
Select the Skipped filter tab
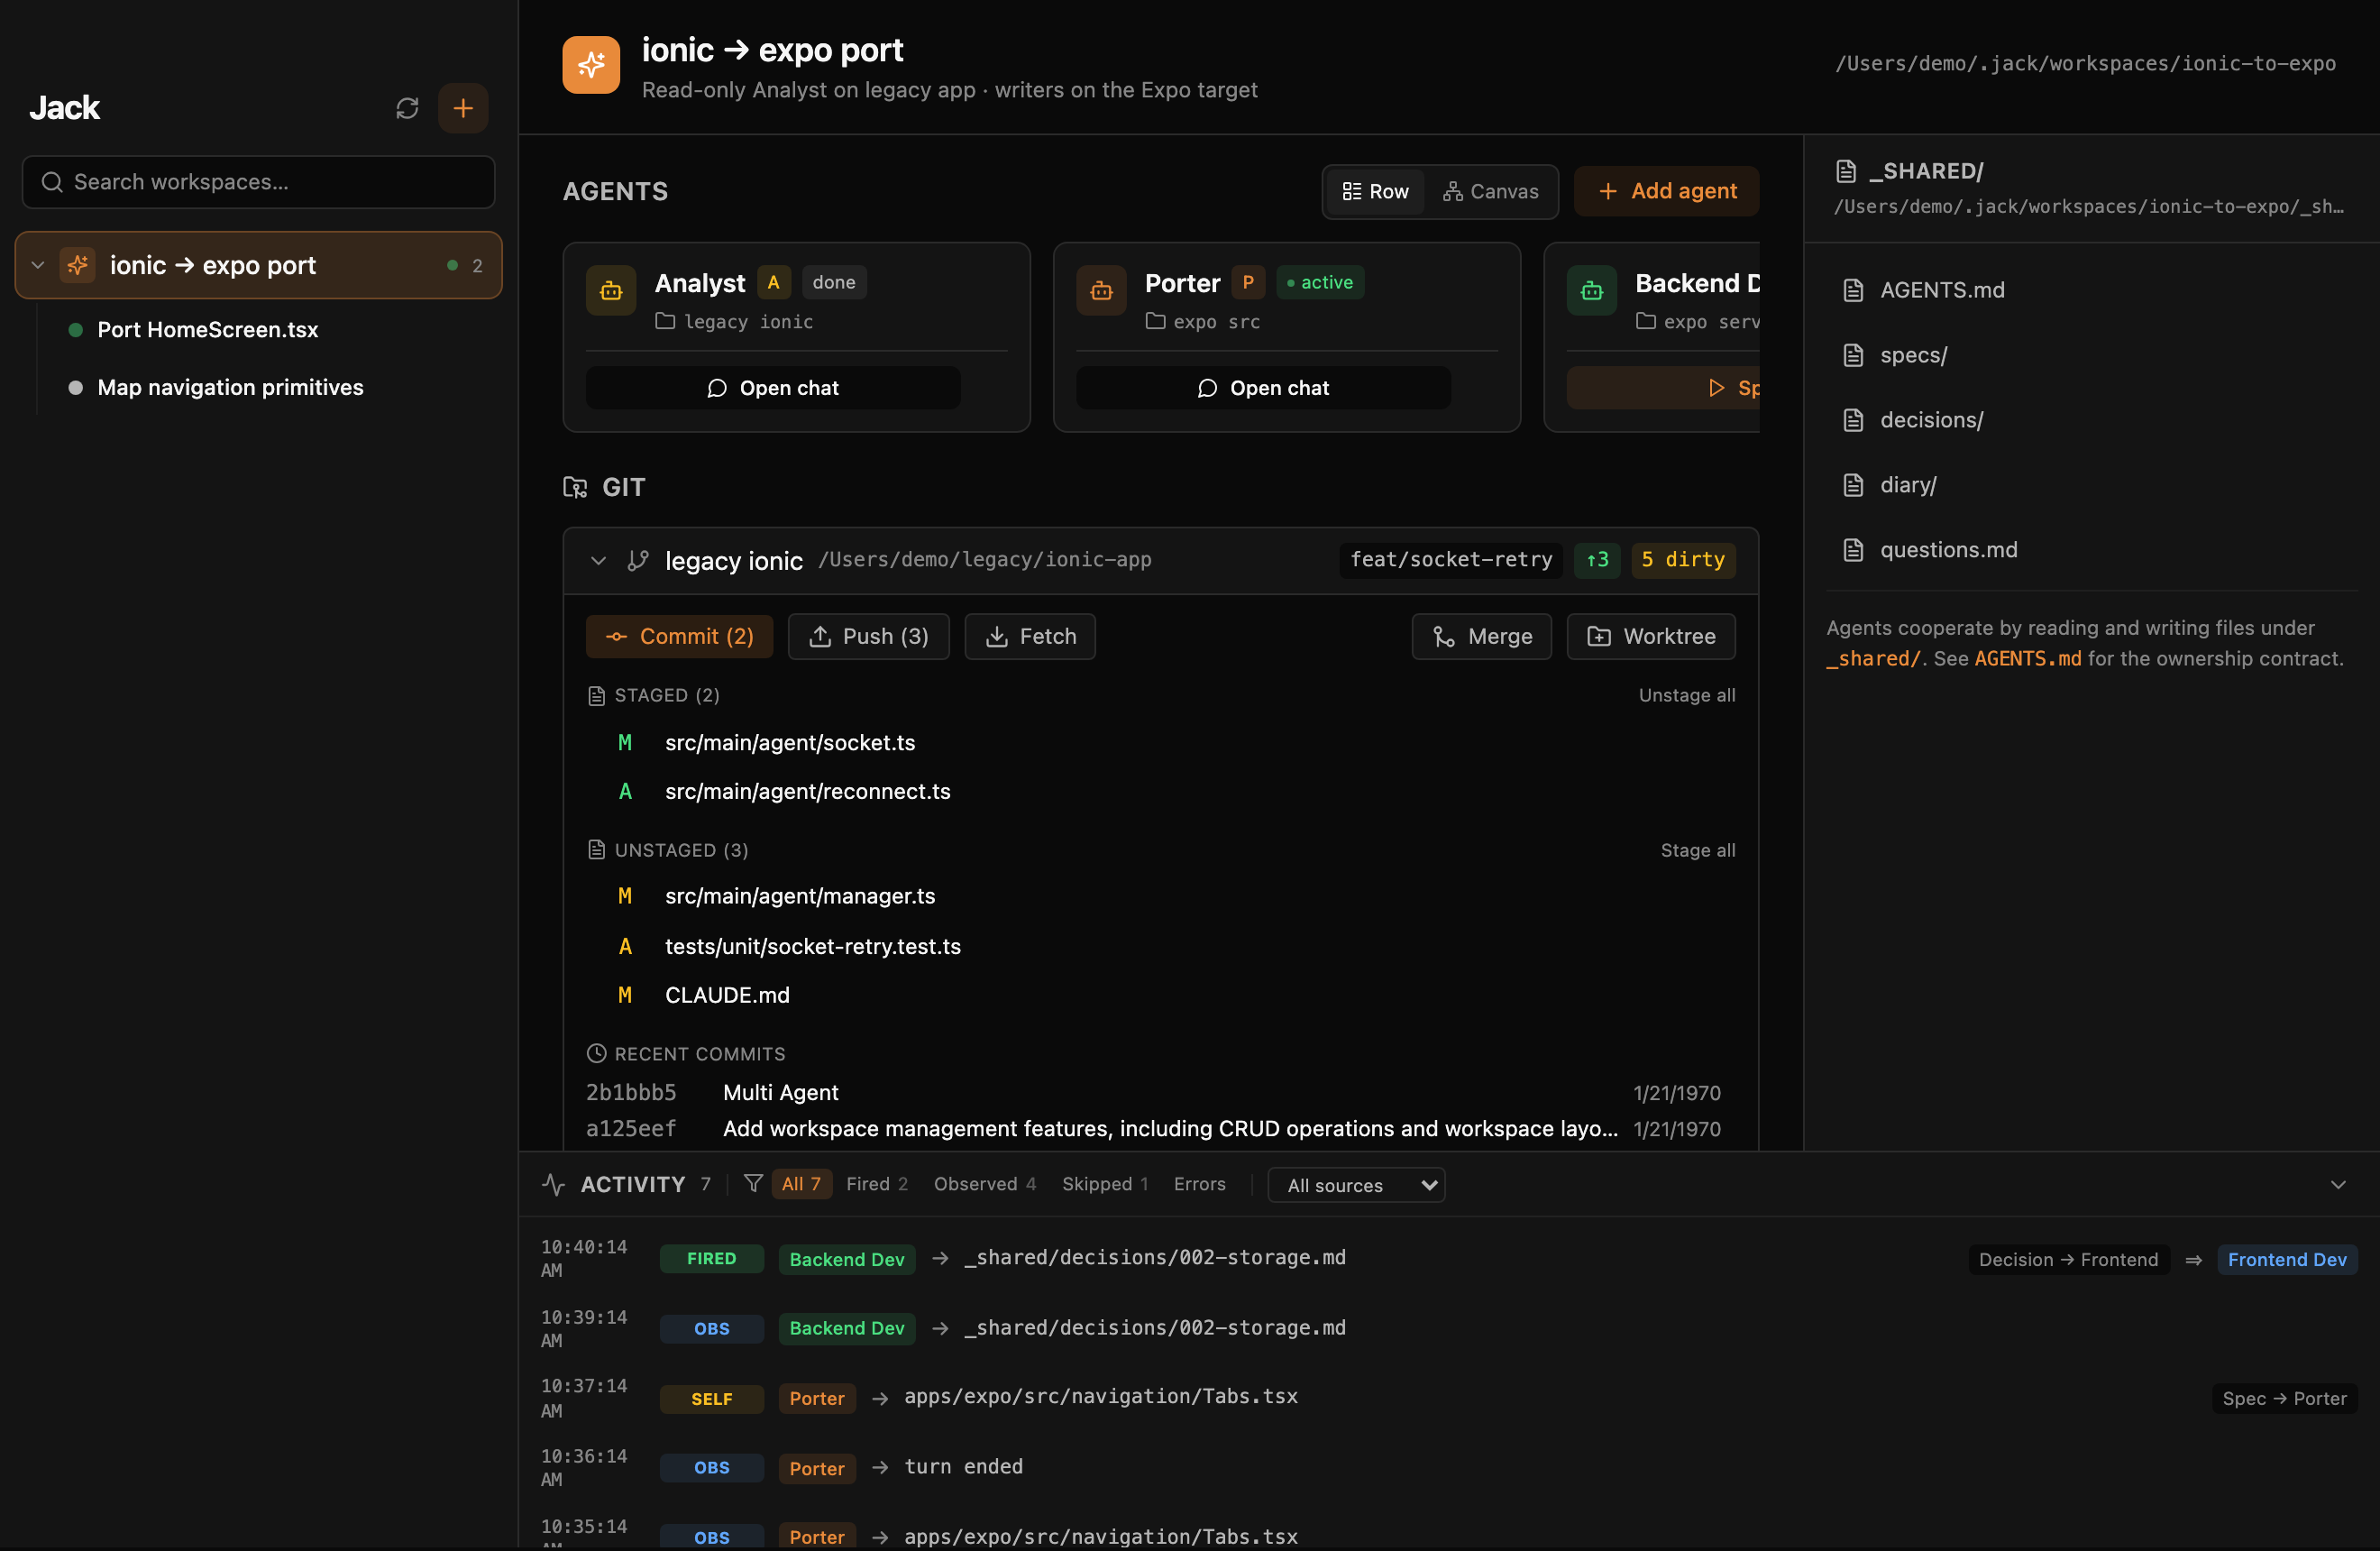tap(1103, 1184)
